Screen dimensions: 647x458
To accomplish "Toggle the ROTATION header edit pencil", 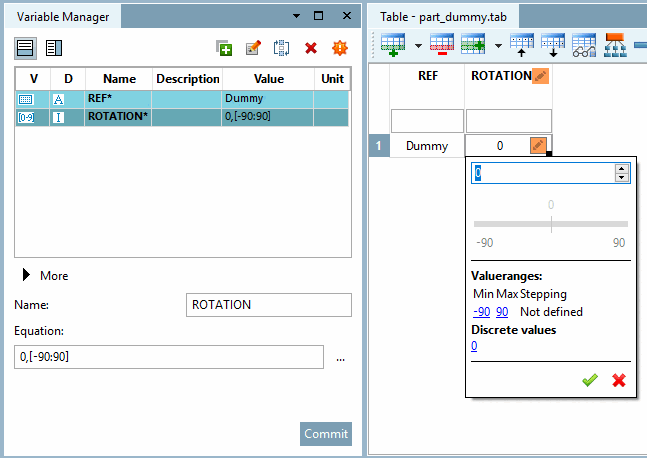I will [x=540, y=75].
